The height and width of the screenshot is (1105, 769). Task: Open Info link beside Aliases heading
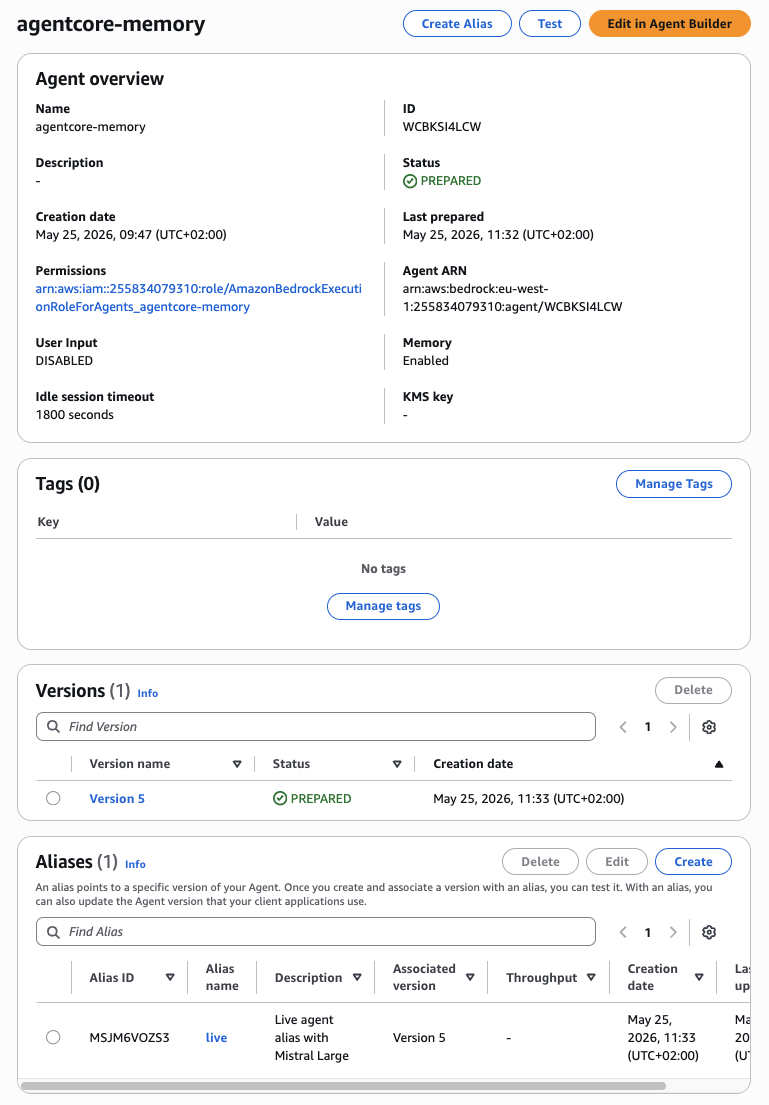(x=135, y=864)
